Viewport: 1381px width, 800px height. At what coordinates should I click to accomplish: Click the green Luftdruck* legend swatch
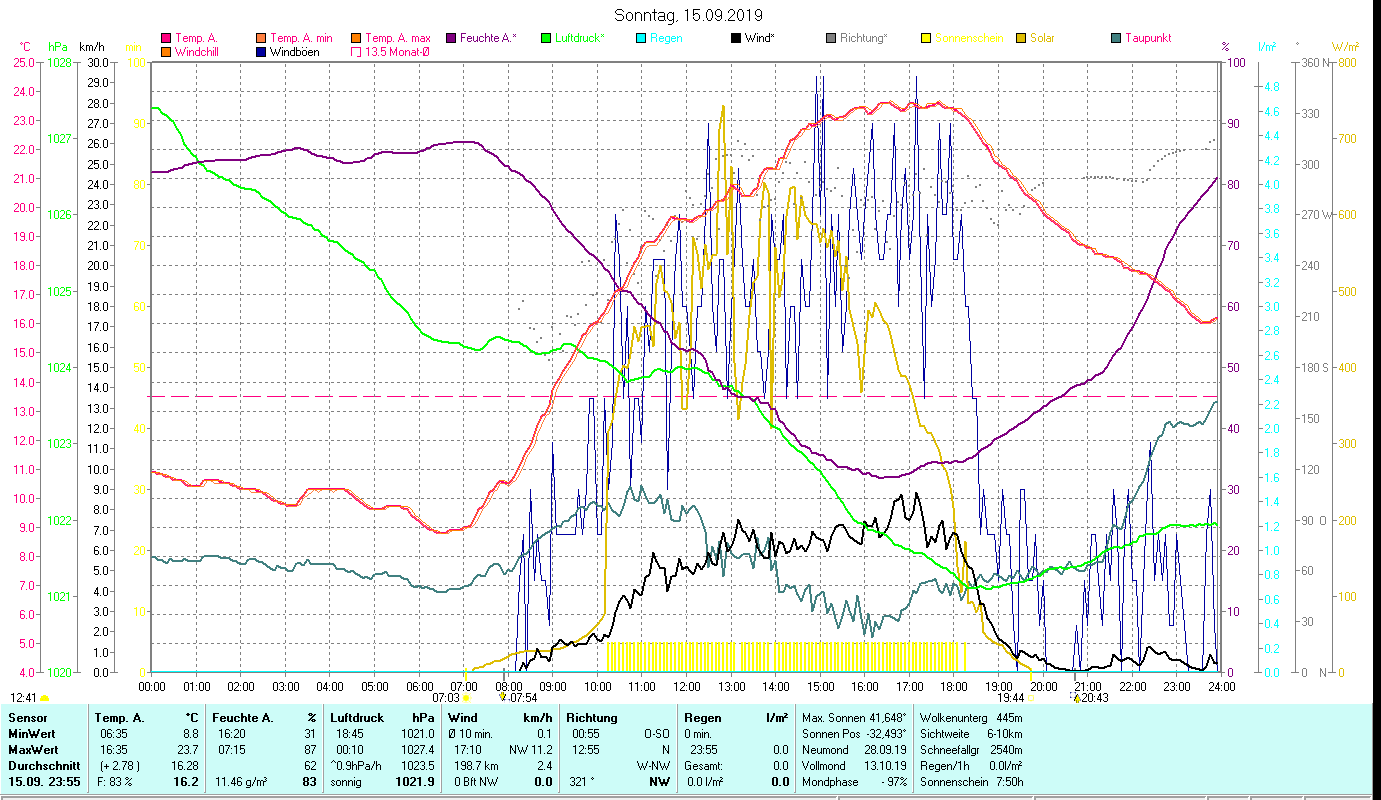[545, 38]
